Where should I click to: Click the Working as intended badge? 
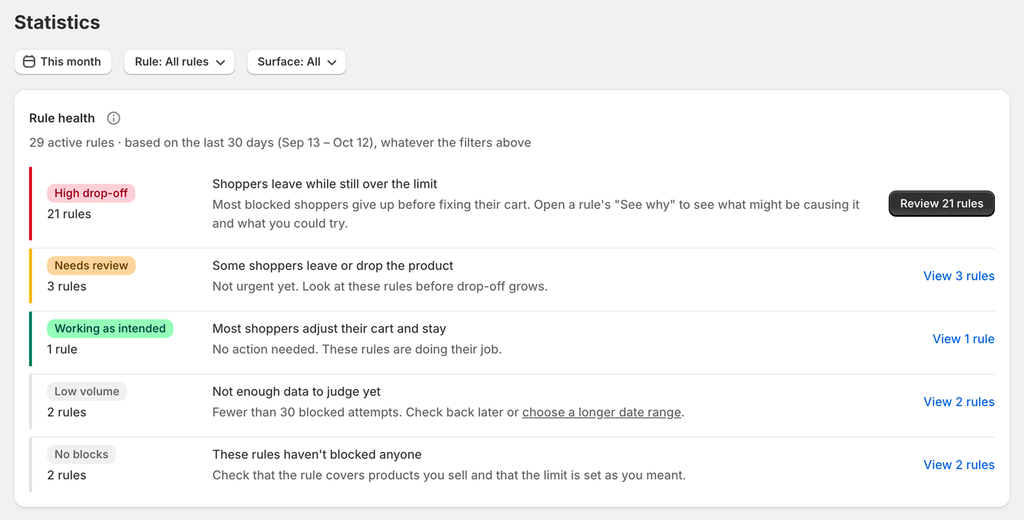click(110, 329)
